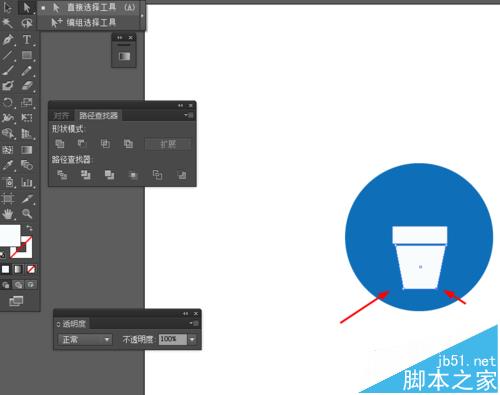500x395 pixels.
Task: Enable Draw Inside mode
Action: pos(31,285)
